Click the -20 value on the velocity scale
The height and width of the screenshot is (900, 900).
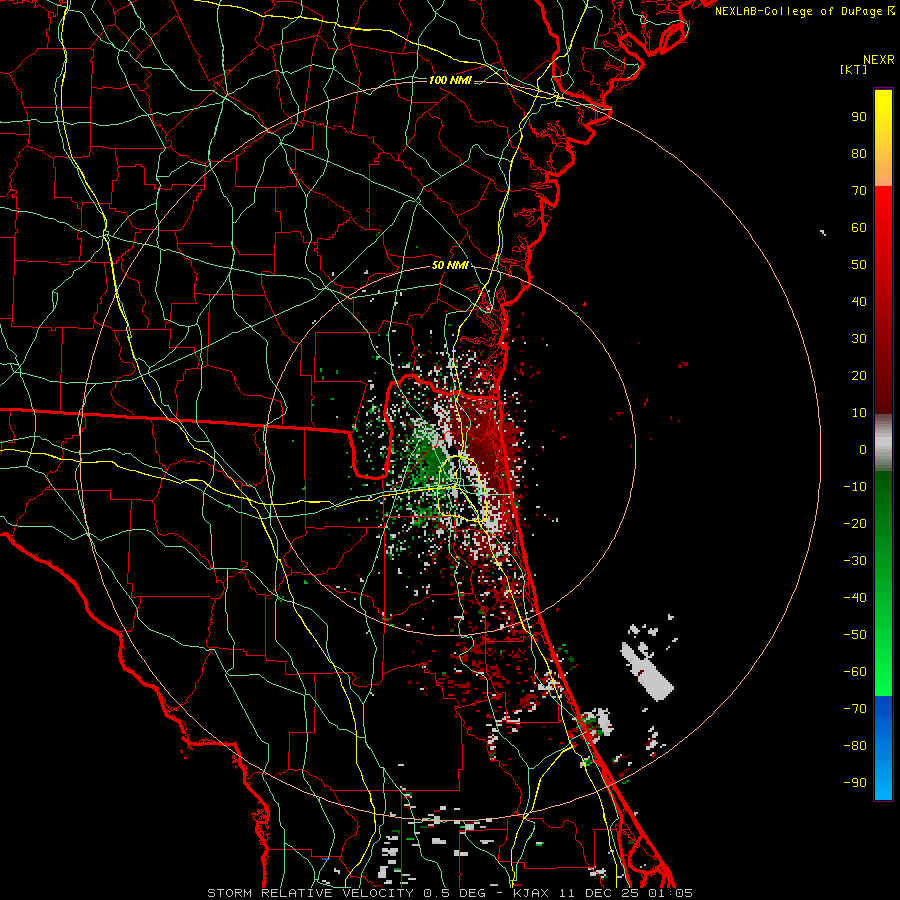pyautogui.click(x=855, y=523)
